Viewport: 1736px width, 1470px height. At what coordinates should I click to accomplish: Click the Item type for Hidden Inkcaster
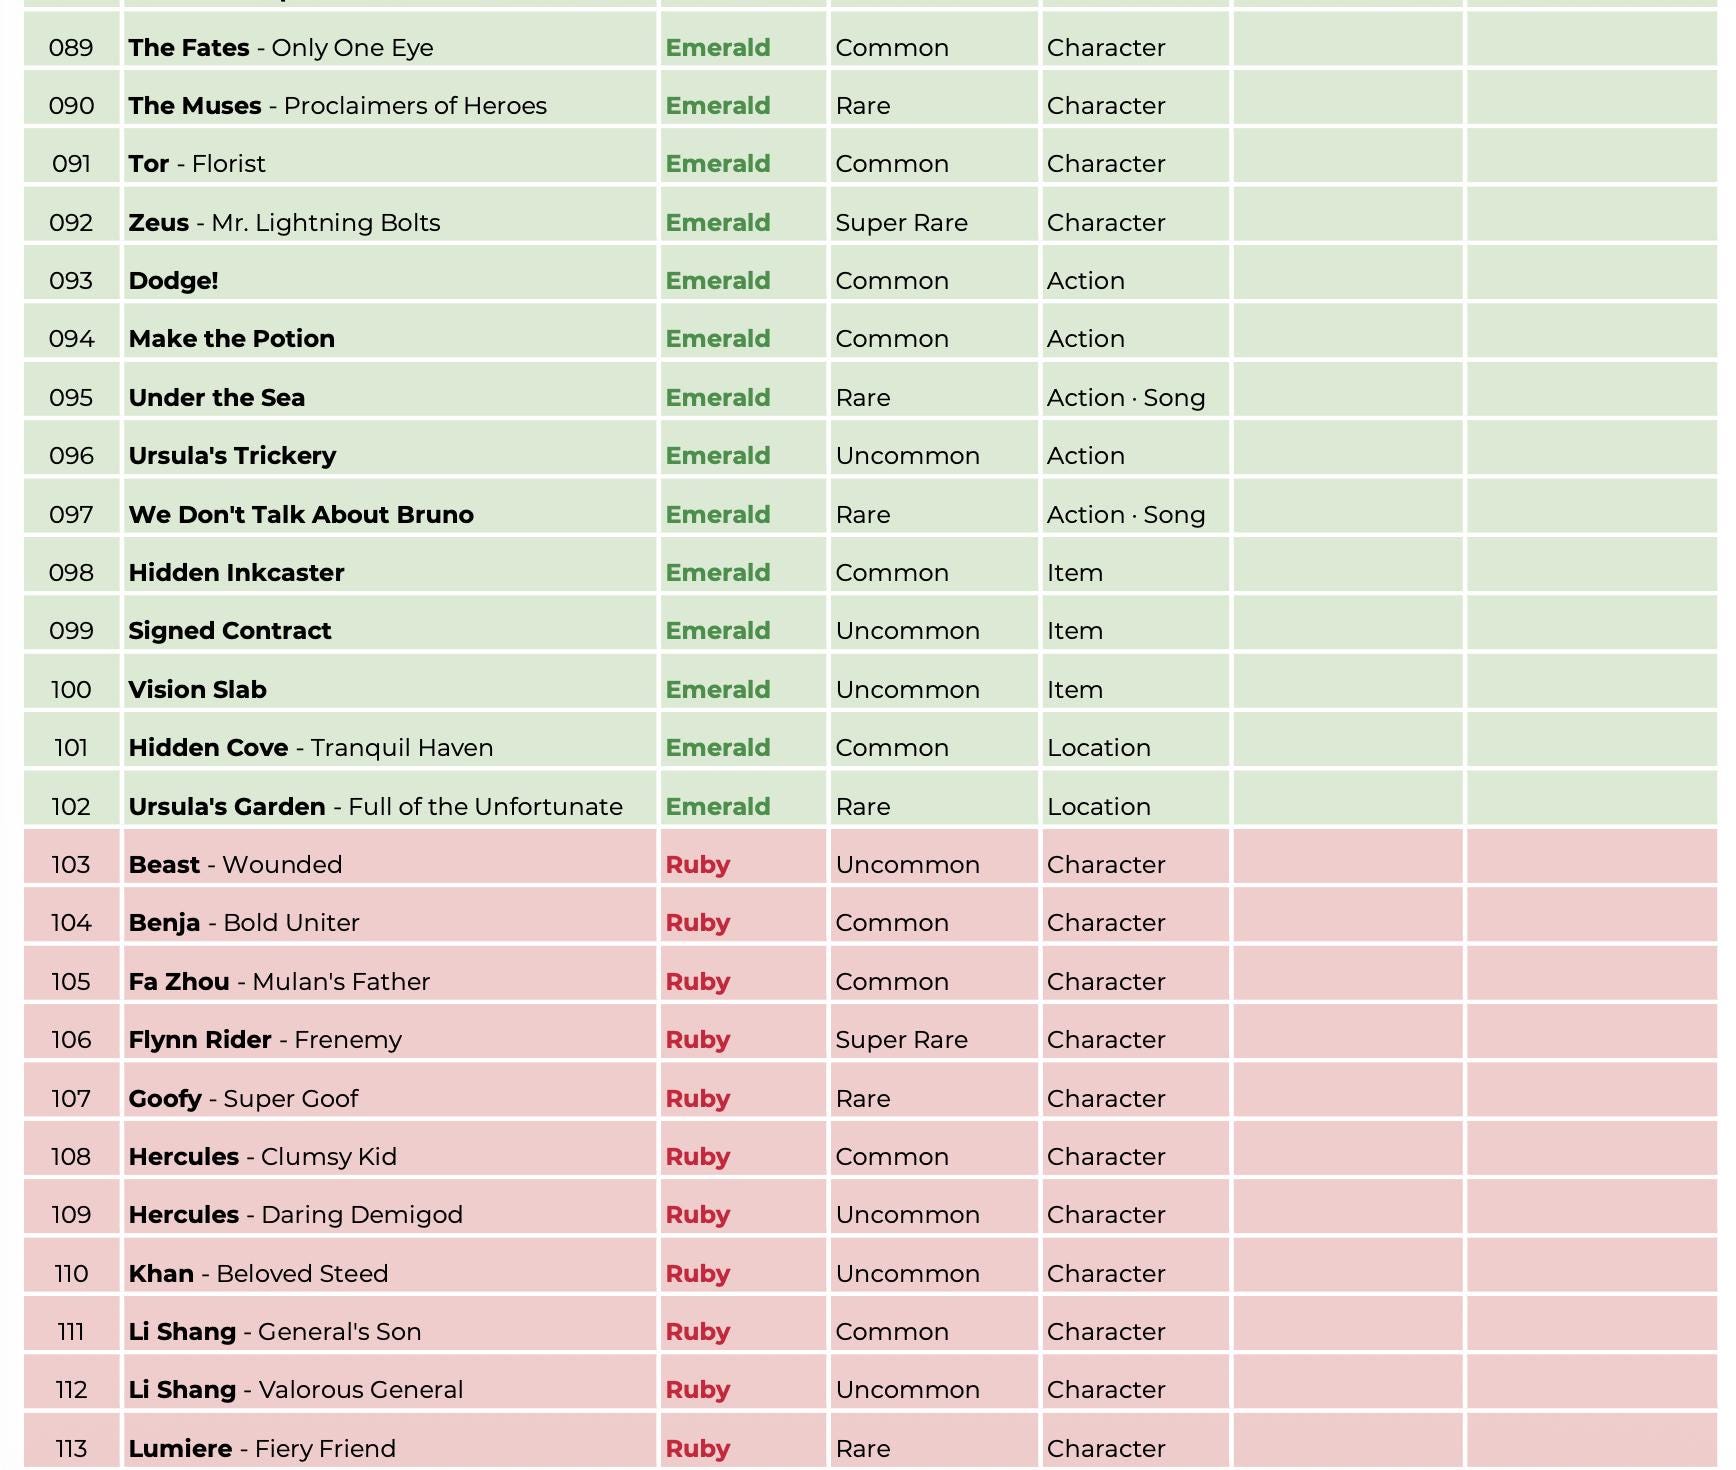coord(1075,573)
